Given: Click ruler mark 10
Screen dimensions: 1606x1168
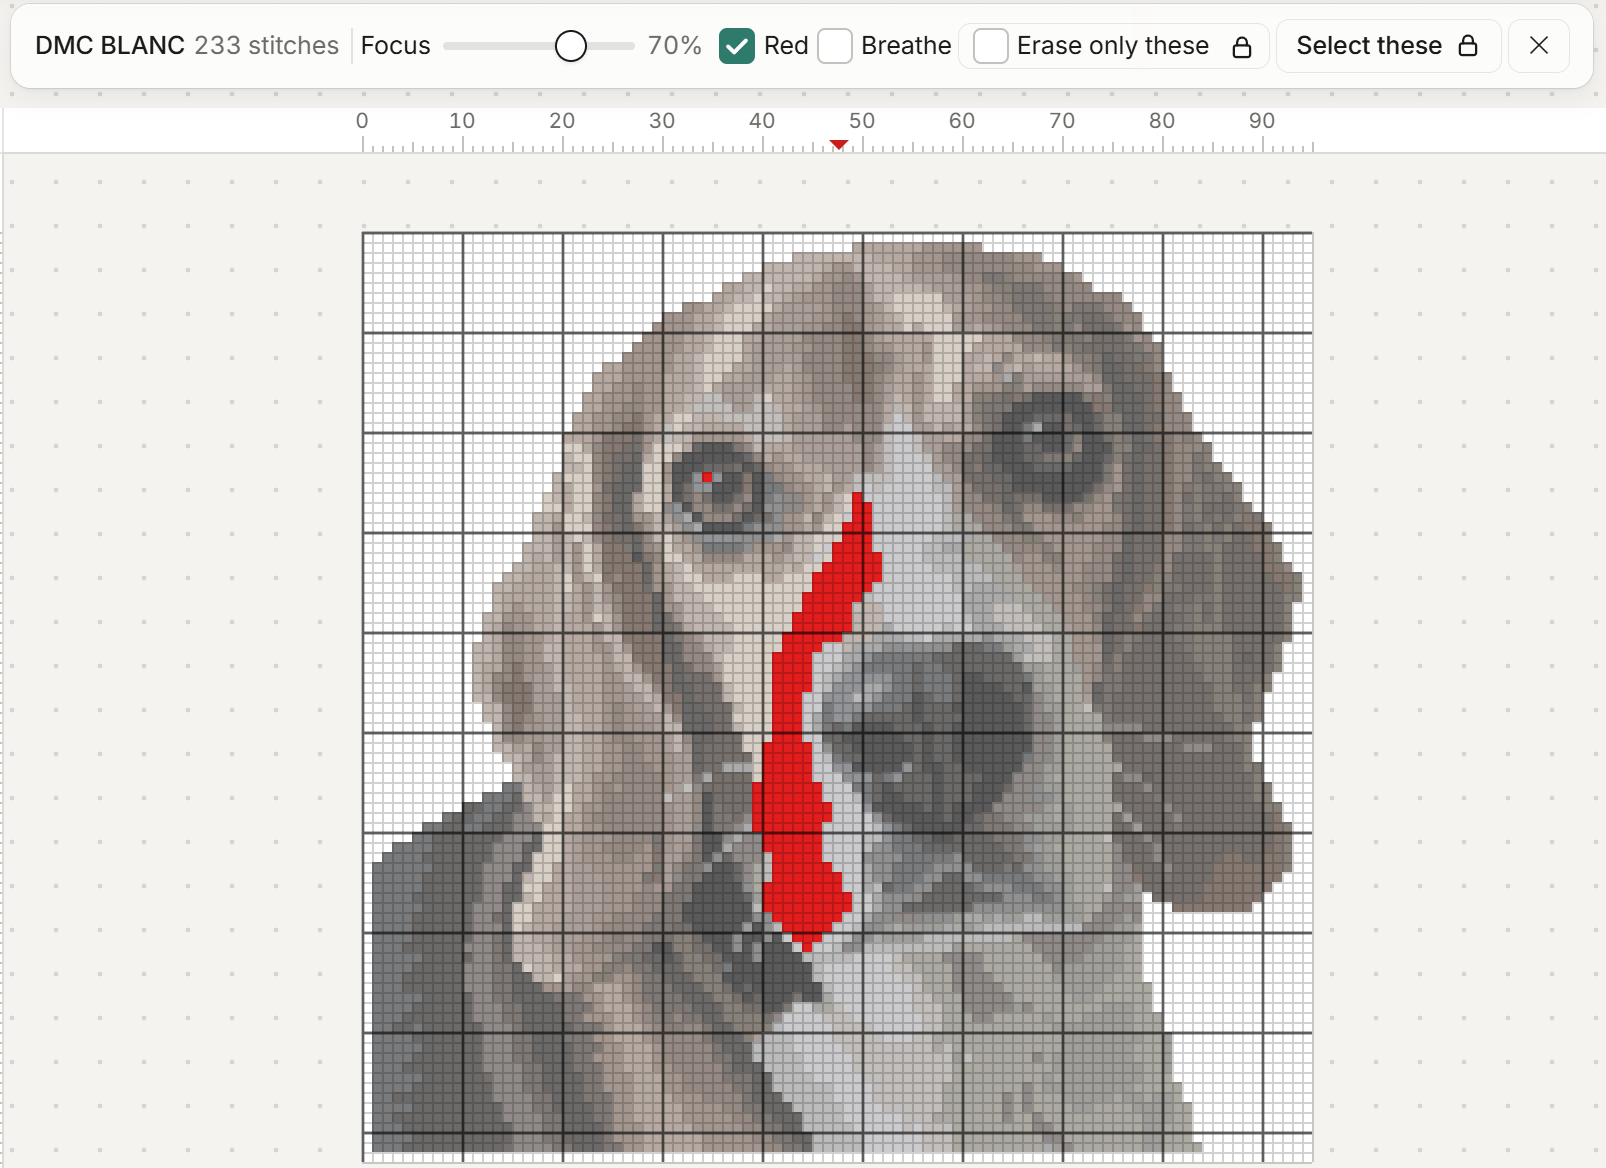Looking at the screenshot, I should click(x=462, y=121).
